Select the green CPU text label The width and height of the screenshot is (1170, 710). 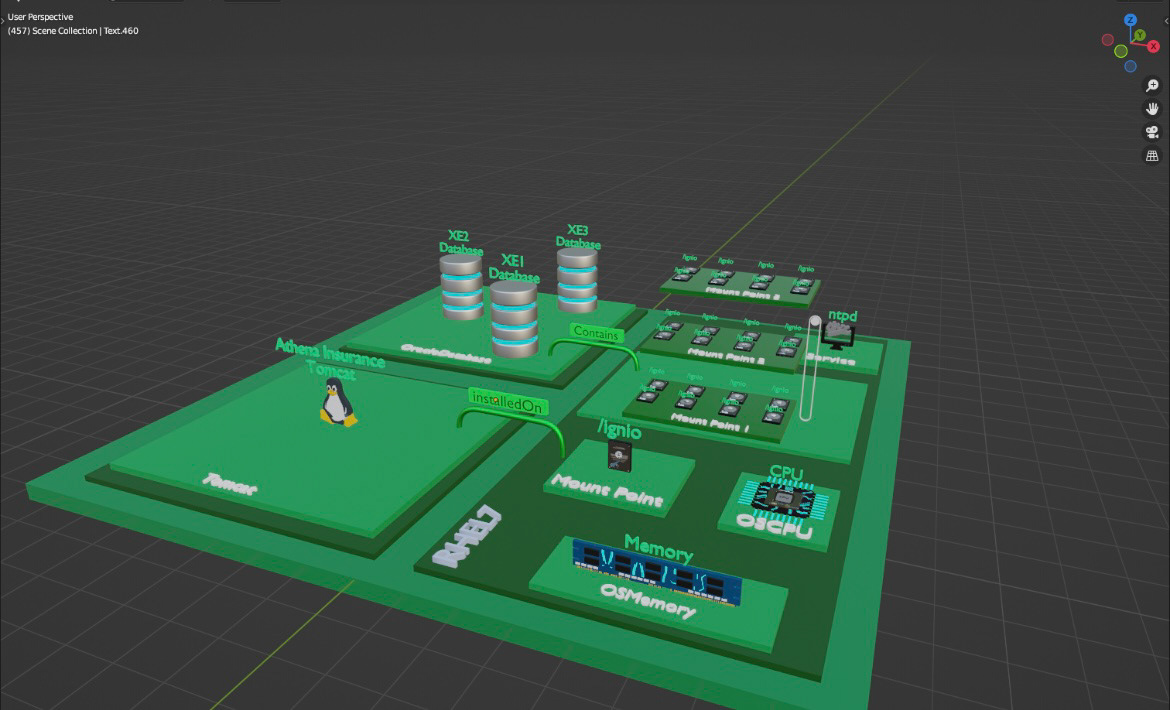[x=786, y=473]
